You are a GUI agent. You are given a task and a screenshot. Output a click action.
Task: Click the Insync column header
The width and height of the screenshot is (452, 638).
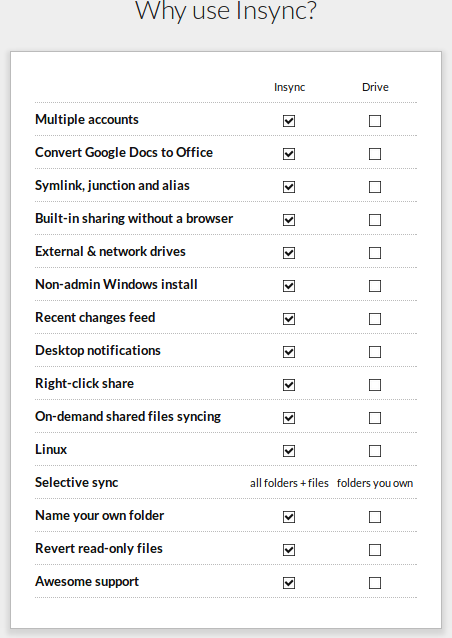click(x=289, y=87)
